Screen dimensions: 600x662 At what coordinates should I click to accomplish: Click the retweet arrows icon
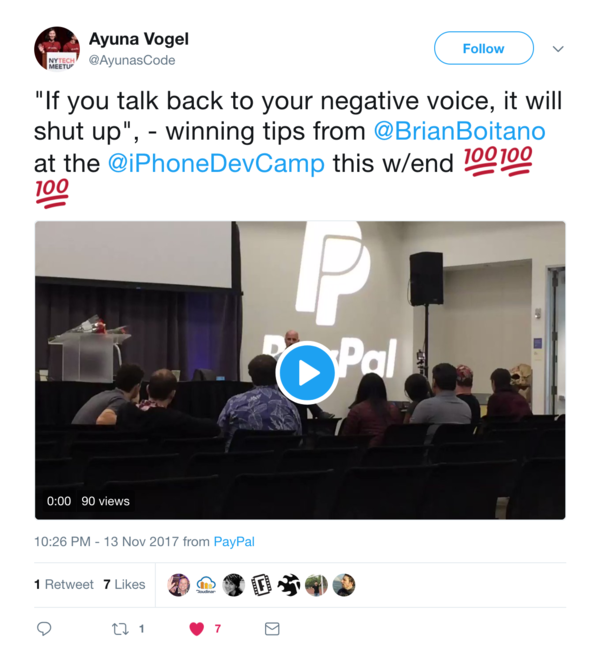pos(120,629)
